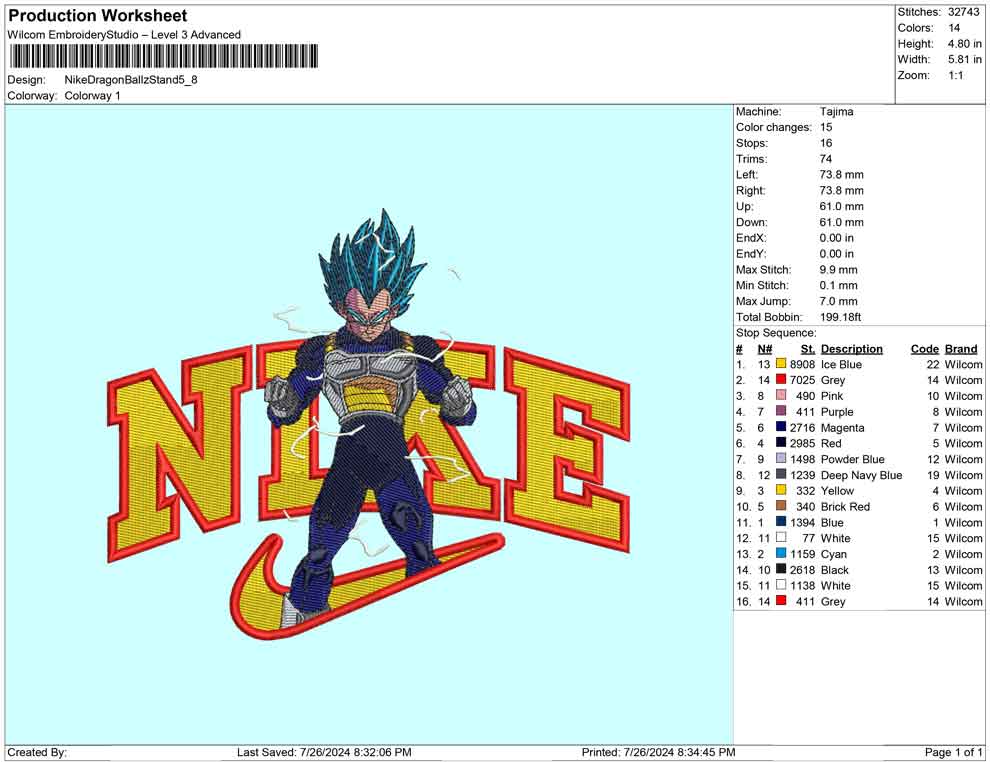Click the Black thread color swatch
990x762 pixels.
pyautogui.click(x=781, y=570)
